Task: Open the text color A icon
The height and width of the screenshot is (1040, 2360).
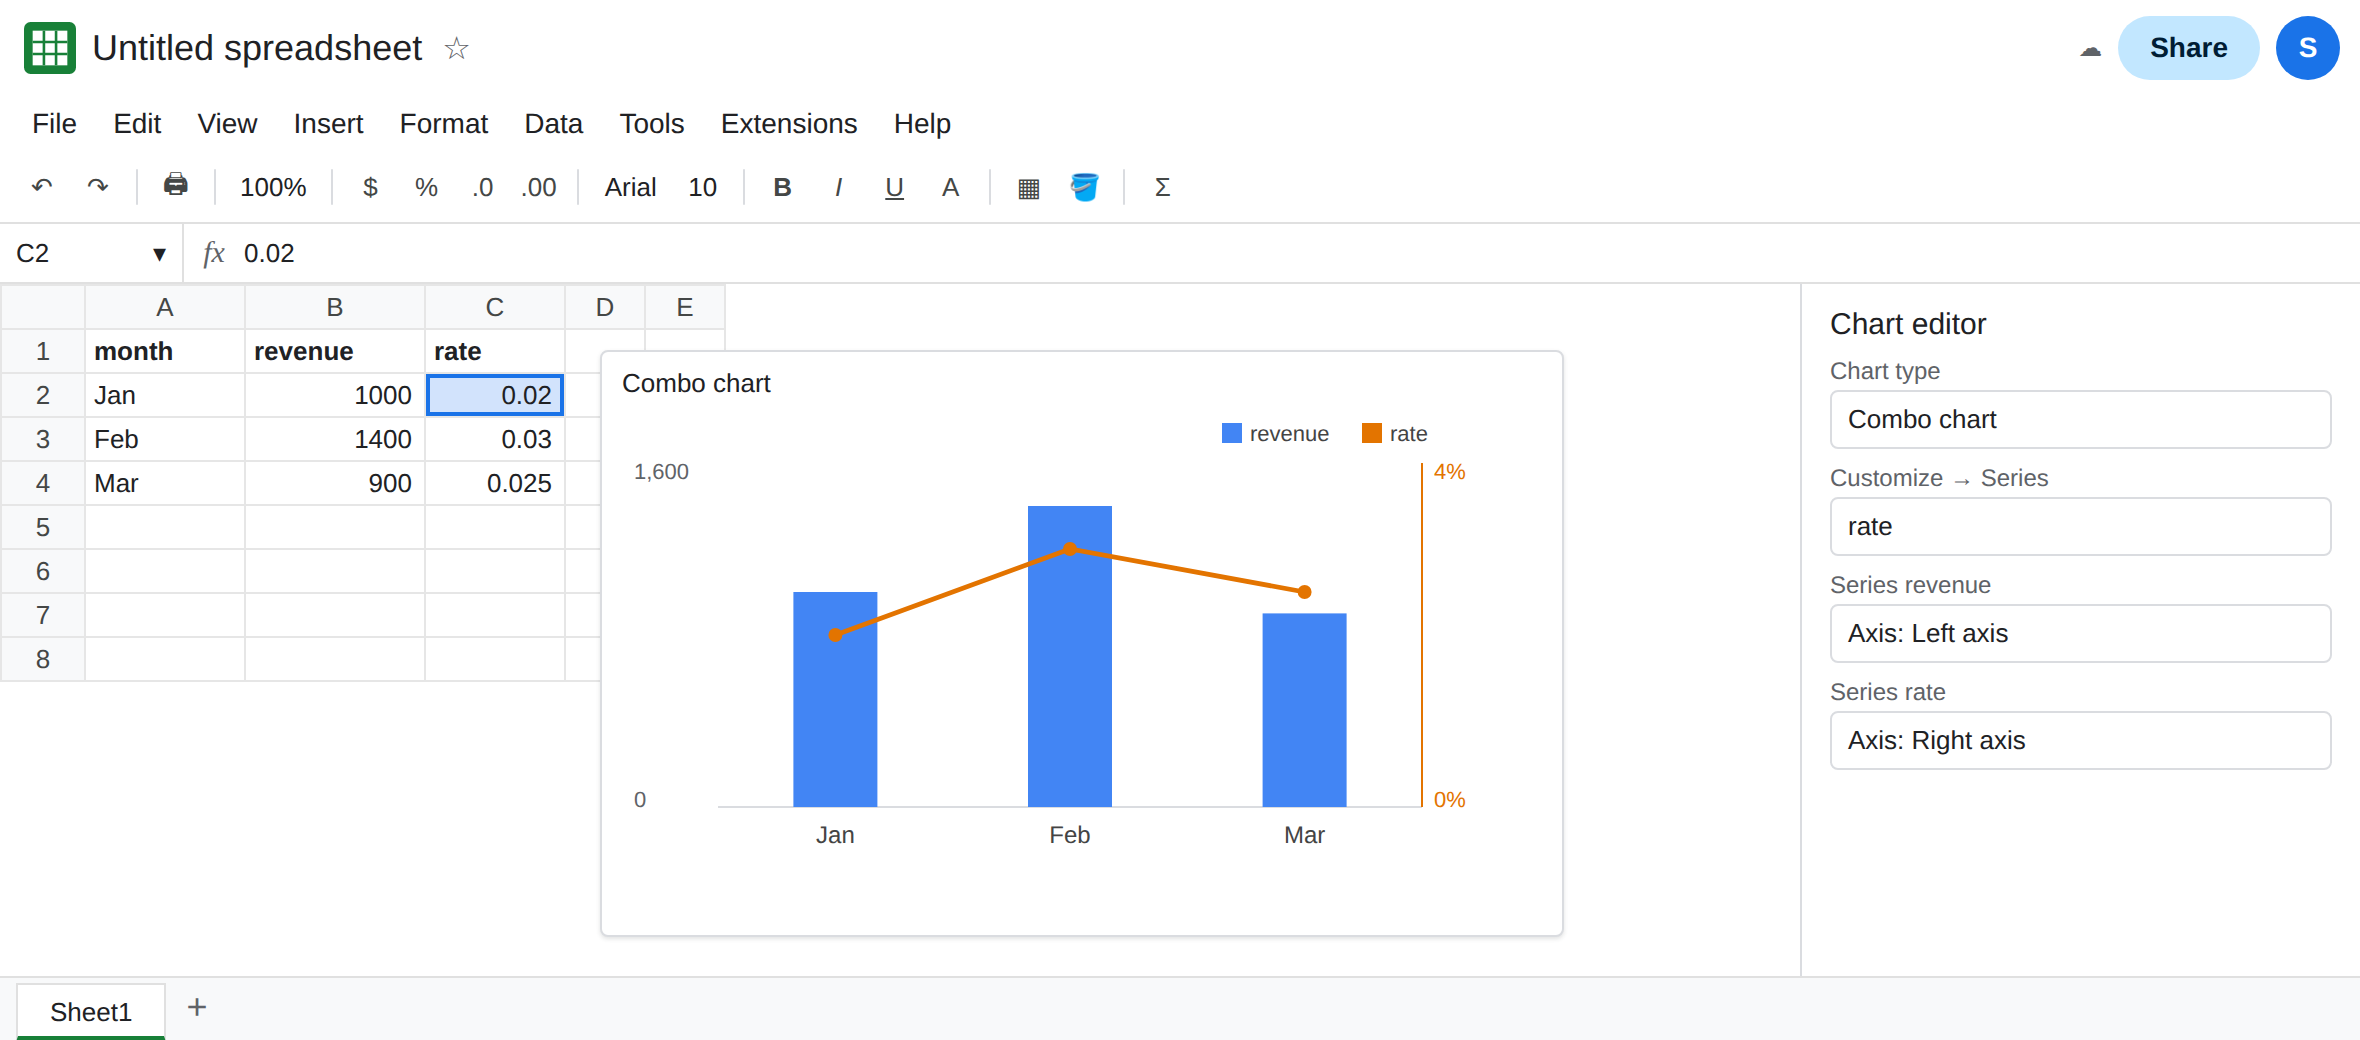Action: click(951, 187)
